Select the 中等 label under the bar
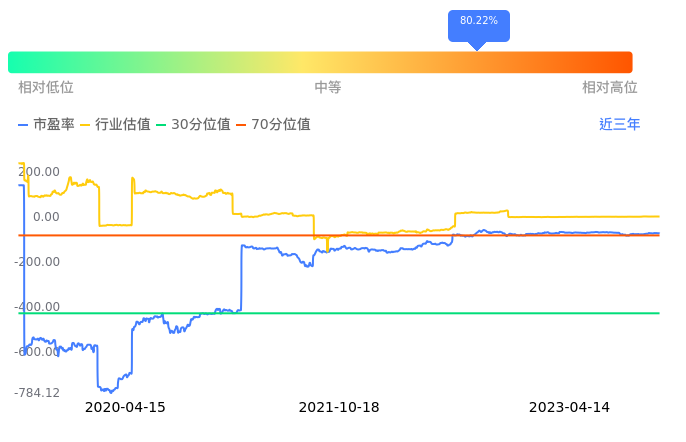 coord(328,88)
